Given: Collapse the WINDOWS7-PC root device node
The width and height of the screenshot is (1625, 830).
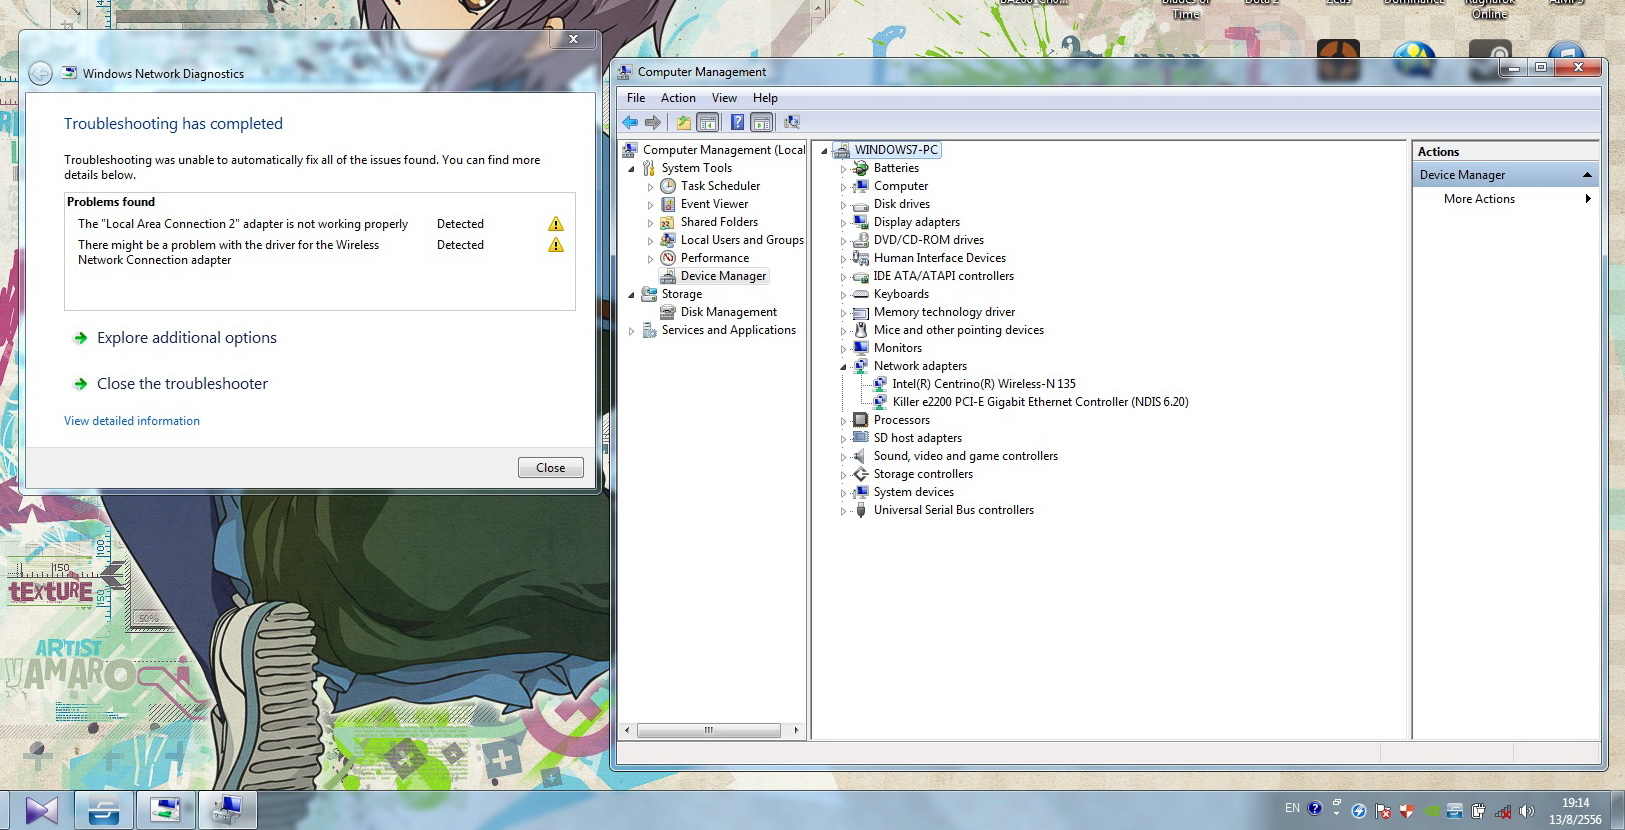Looking at the screenshot, I should point(824,151).
